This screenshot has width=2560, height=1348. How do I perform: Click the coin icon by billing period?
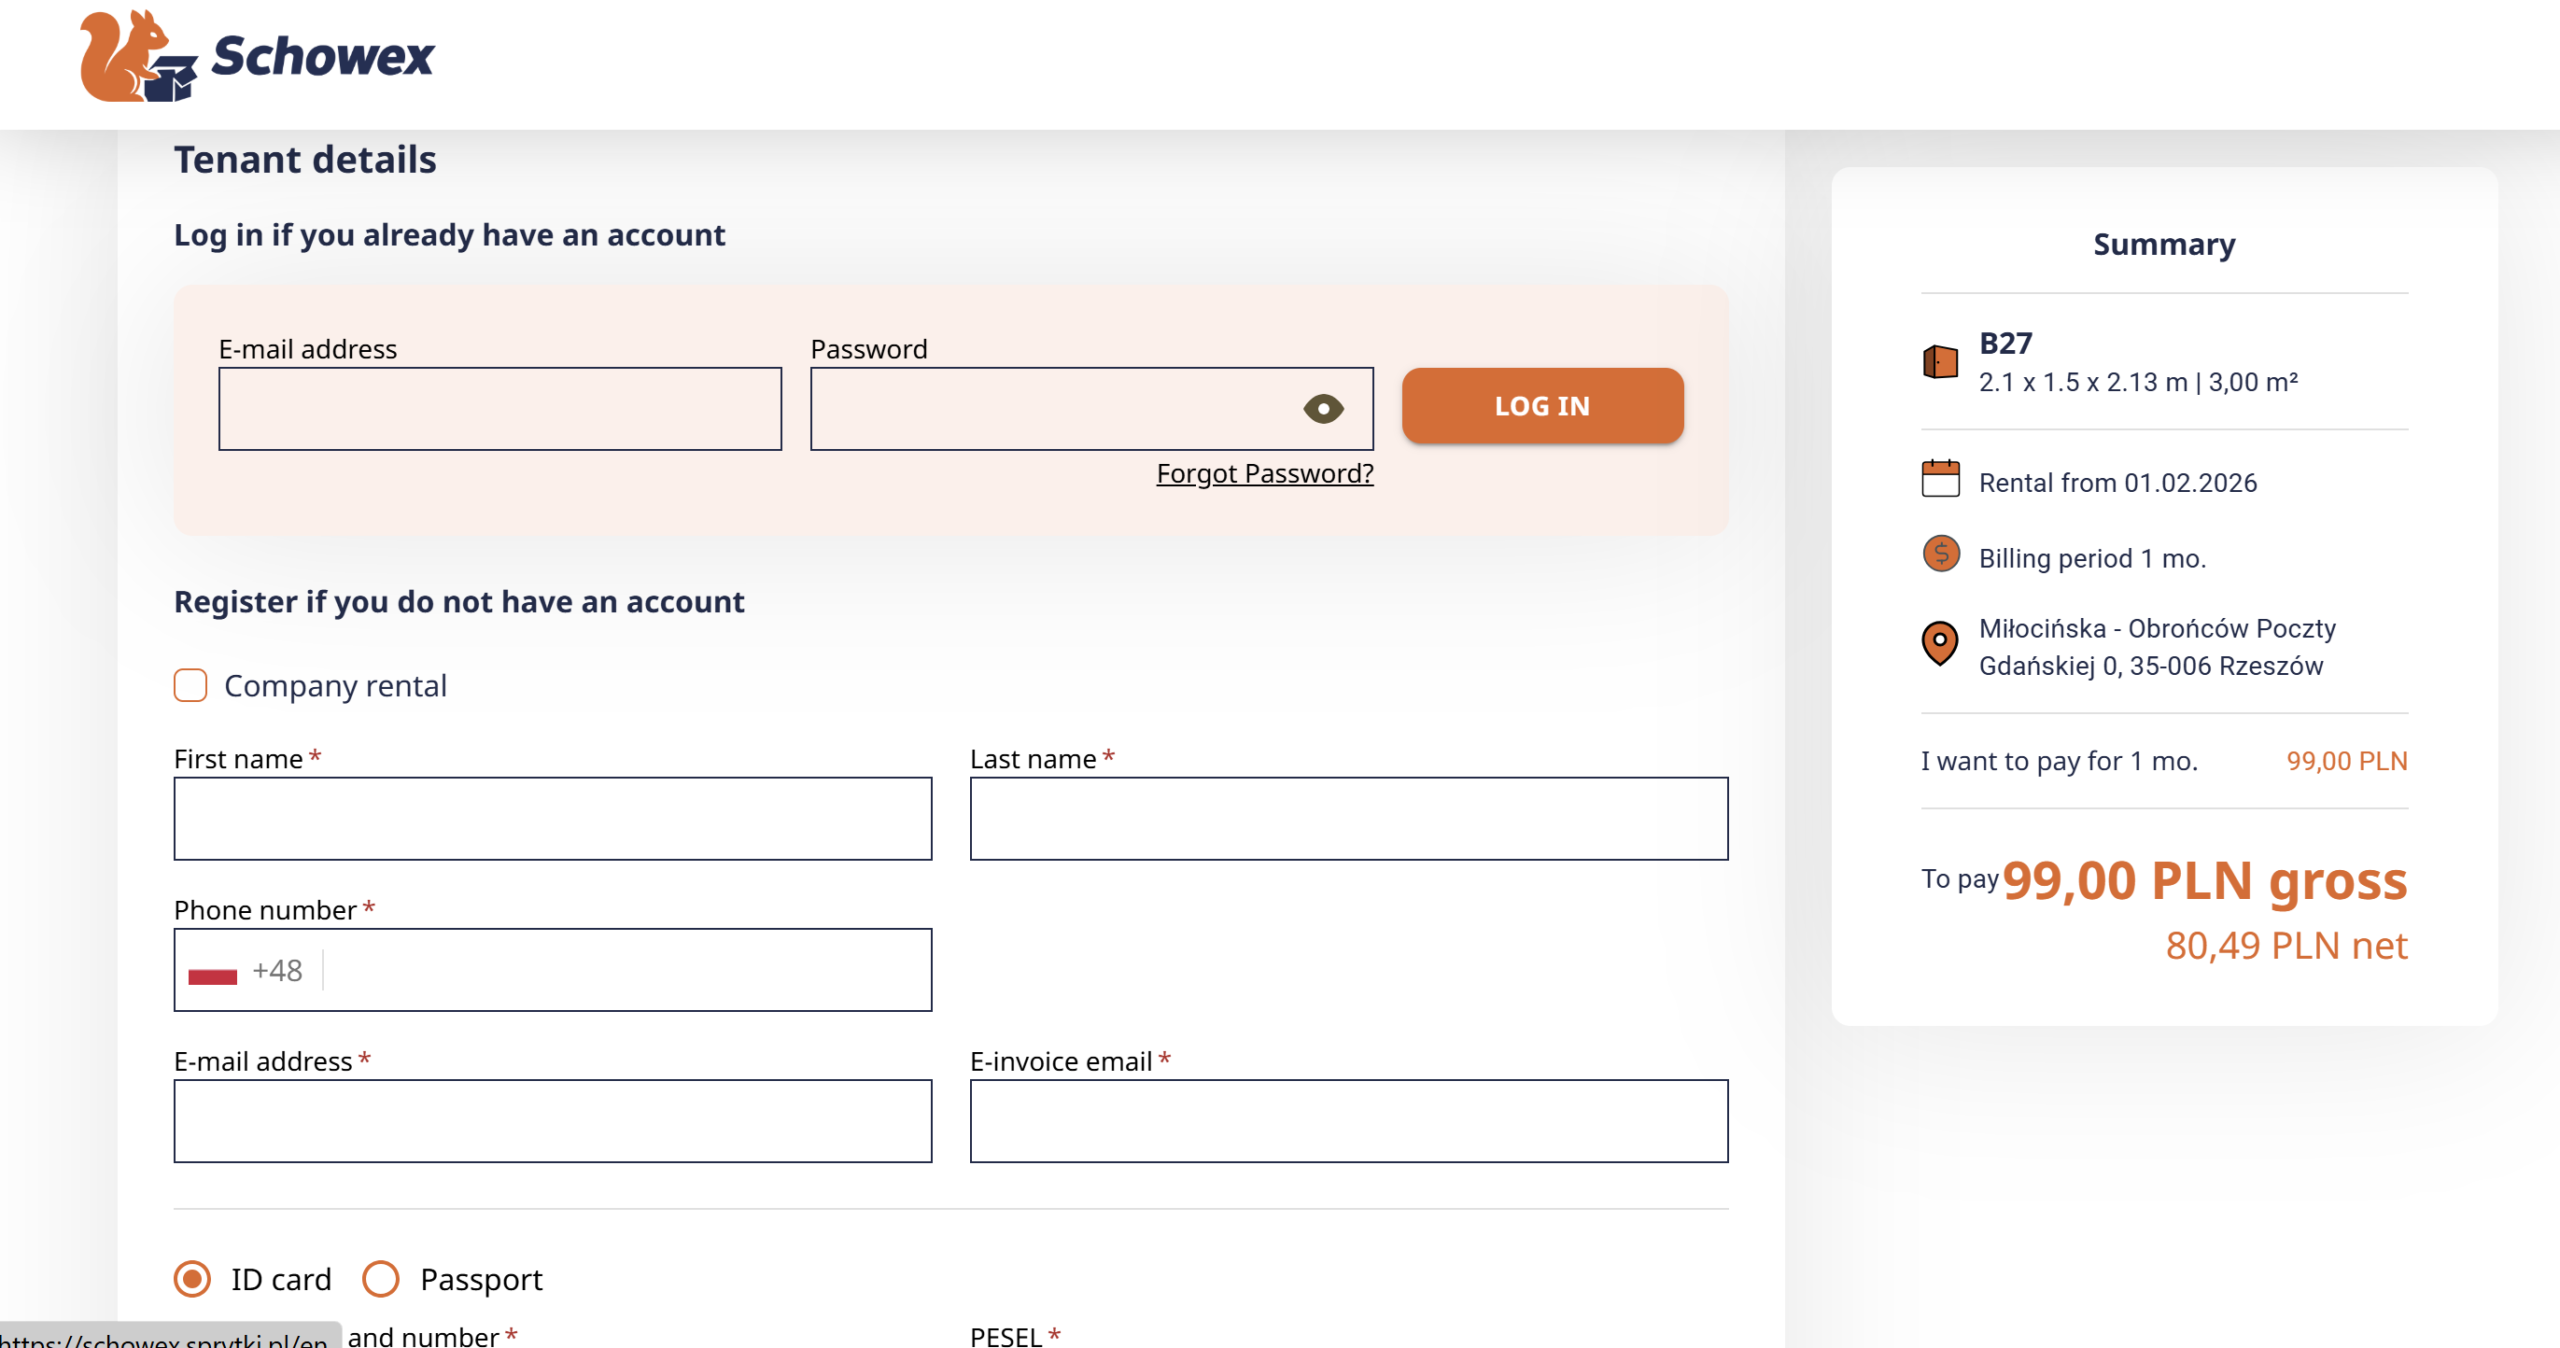pos(1940,554)
